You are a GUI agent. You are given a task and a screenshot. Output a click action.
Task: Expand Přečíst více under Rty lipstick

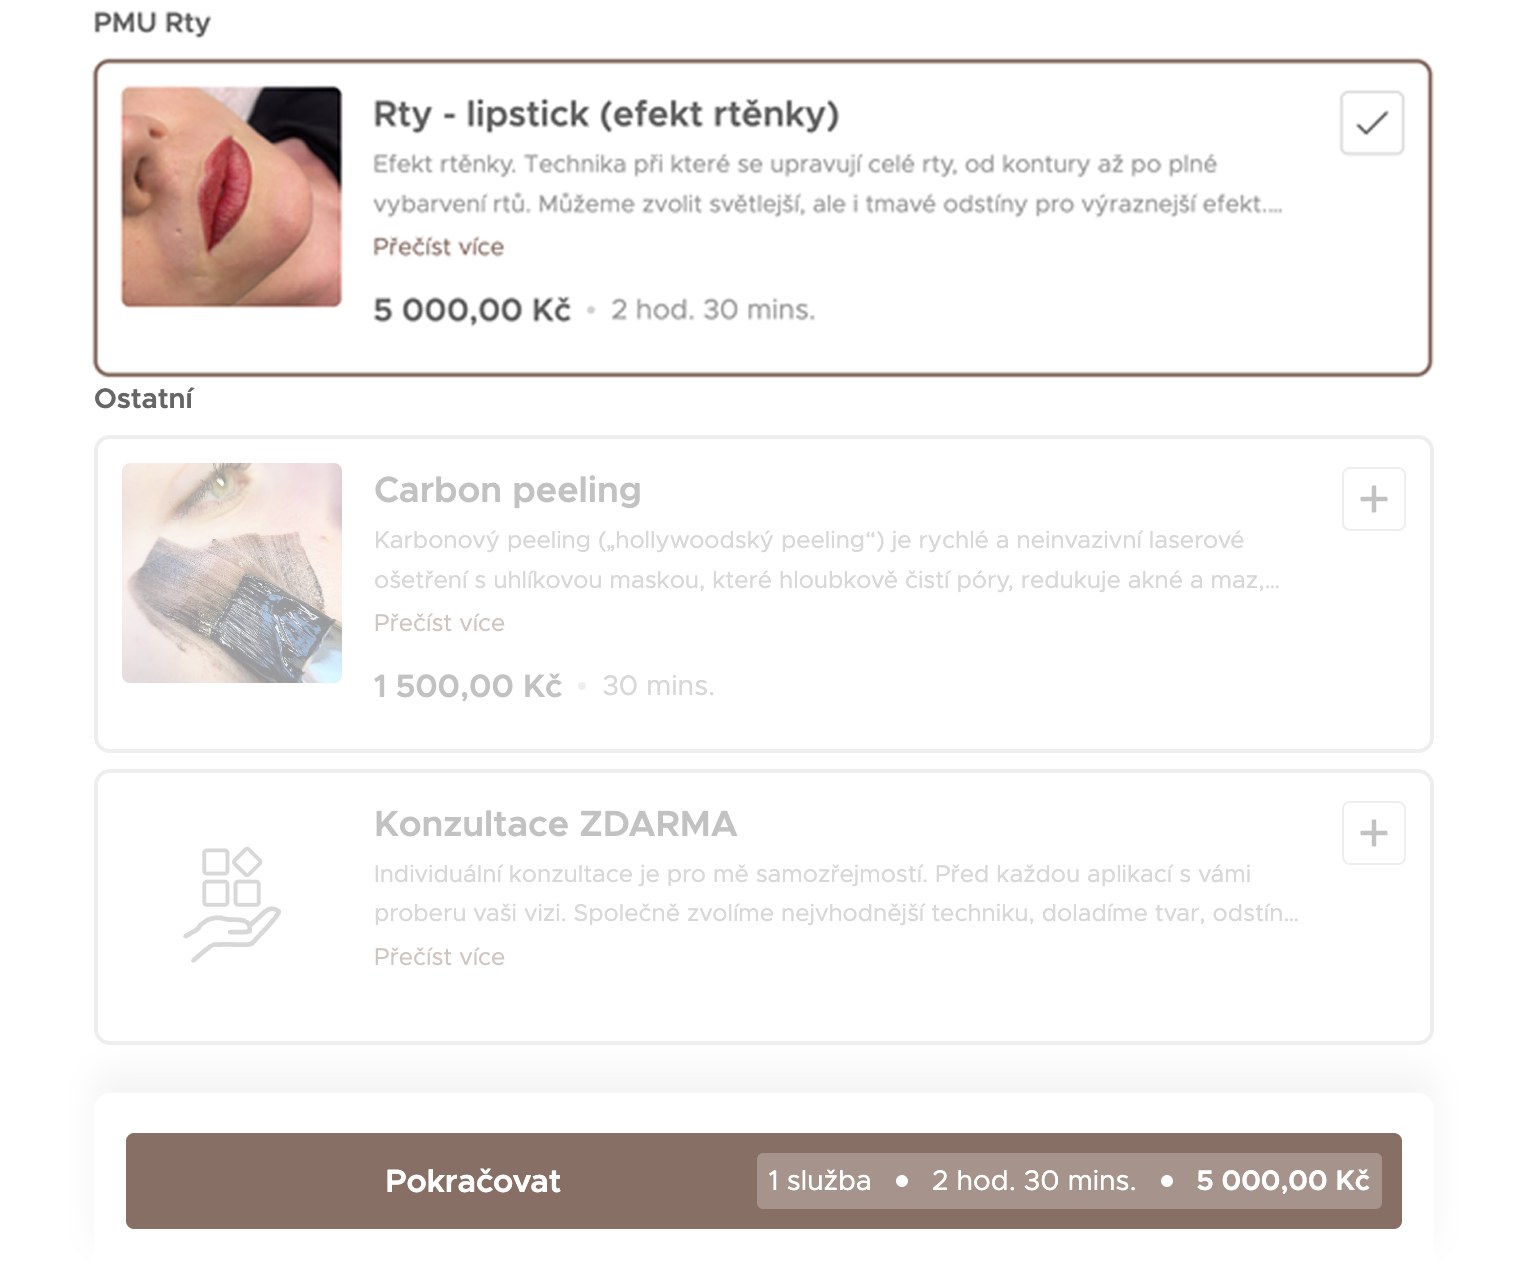pyautogui.click(x=438, y=247)
